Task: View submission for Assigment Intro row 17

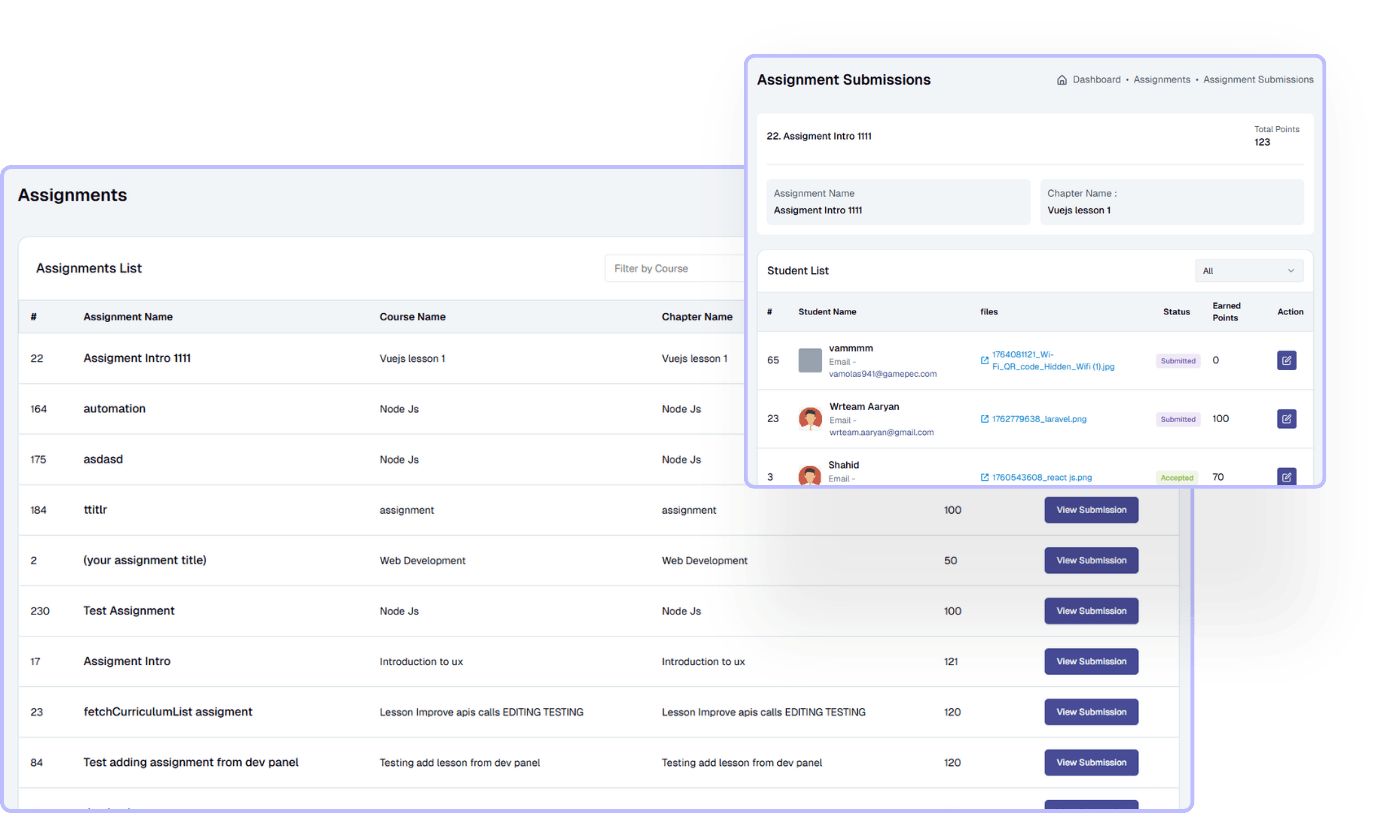Action: 1091,661
